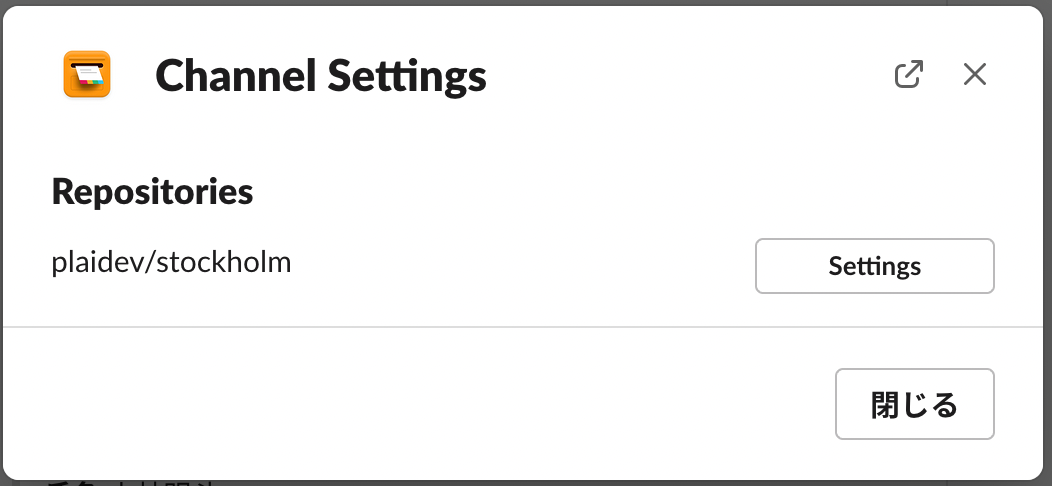This screenshot has height=486, width=1052.
Task: Select the plaidev/stockholm repository name
Action: (x=171, y=263)
